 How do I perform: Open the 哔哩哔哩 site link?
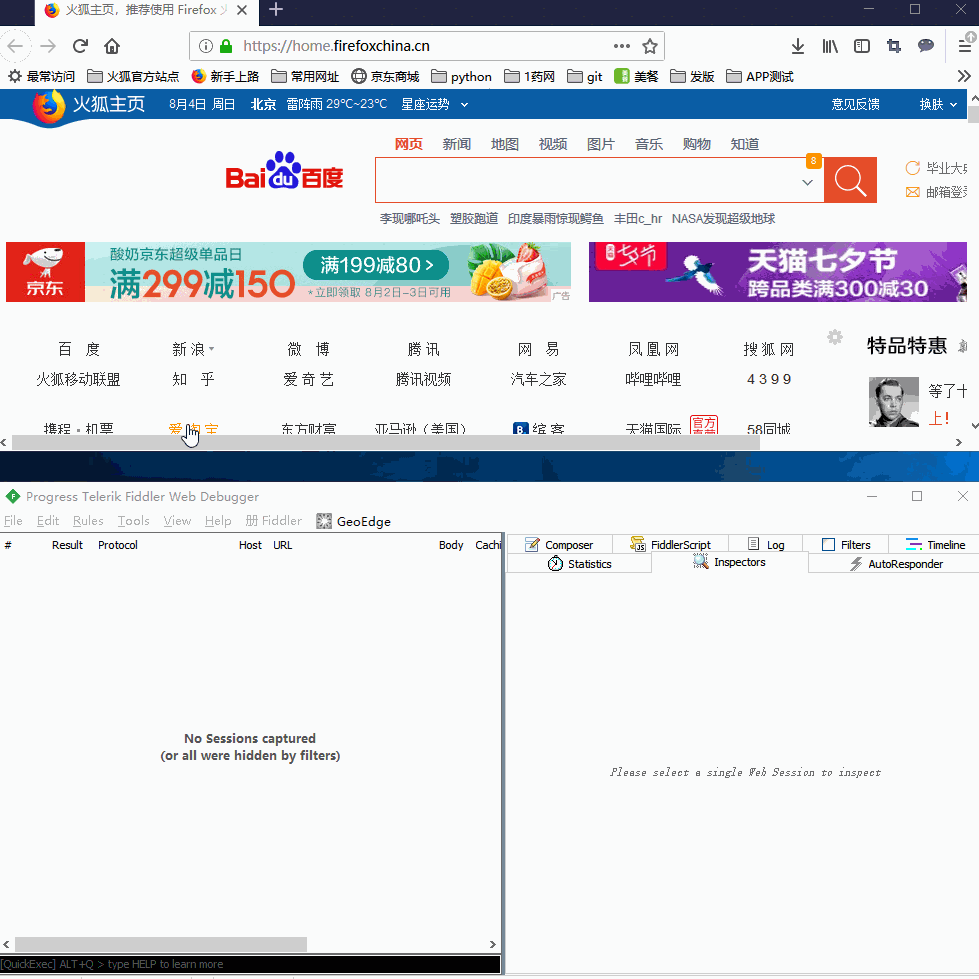[x=653, y=379]
